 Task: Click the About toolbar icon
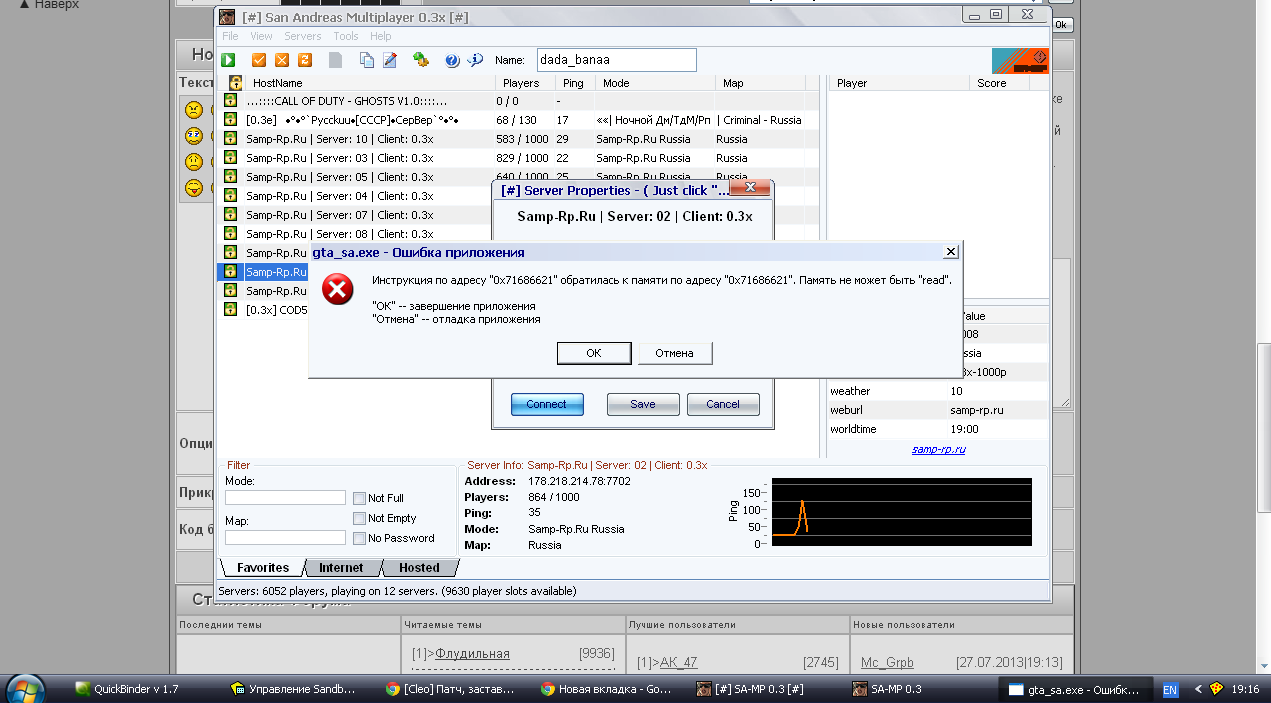click(x=476, y=60)
